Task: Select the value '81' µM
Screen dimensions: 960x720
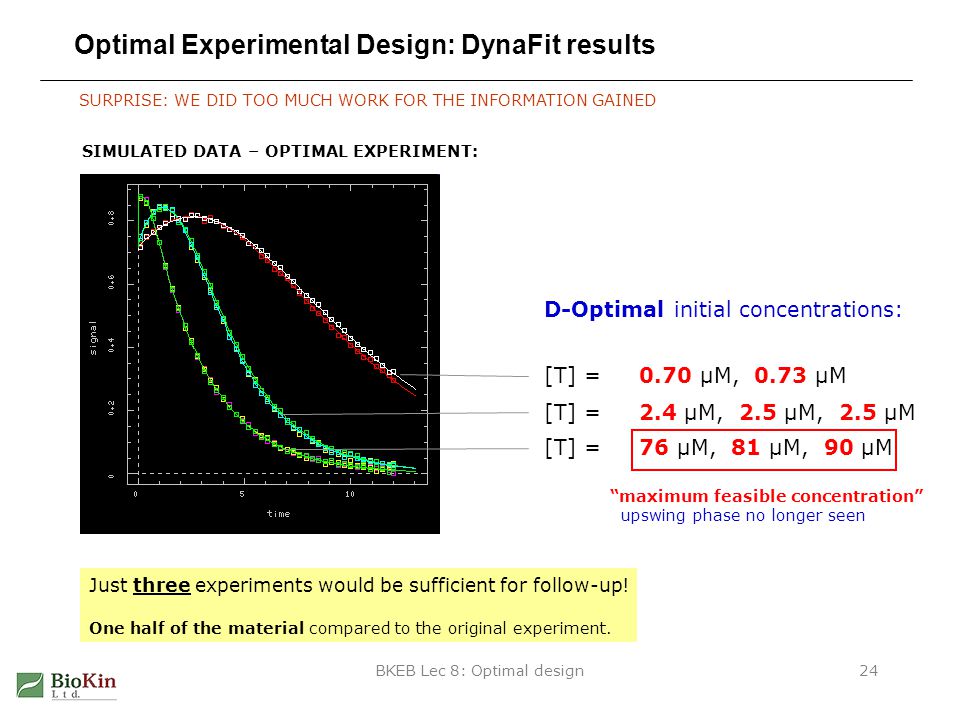Action: pyautogui.click(x=745, y=448)
